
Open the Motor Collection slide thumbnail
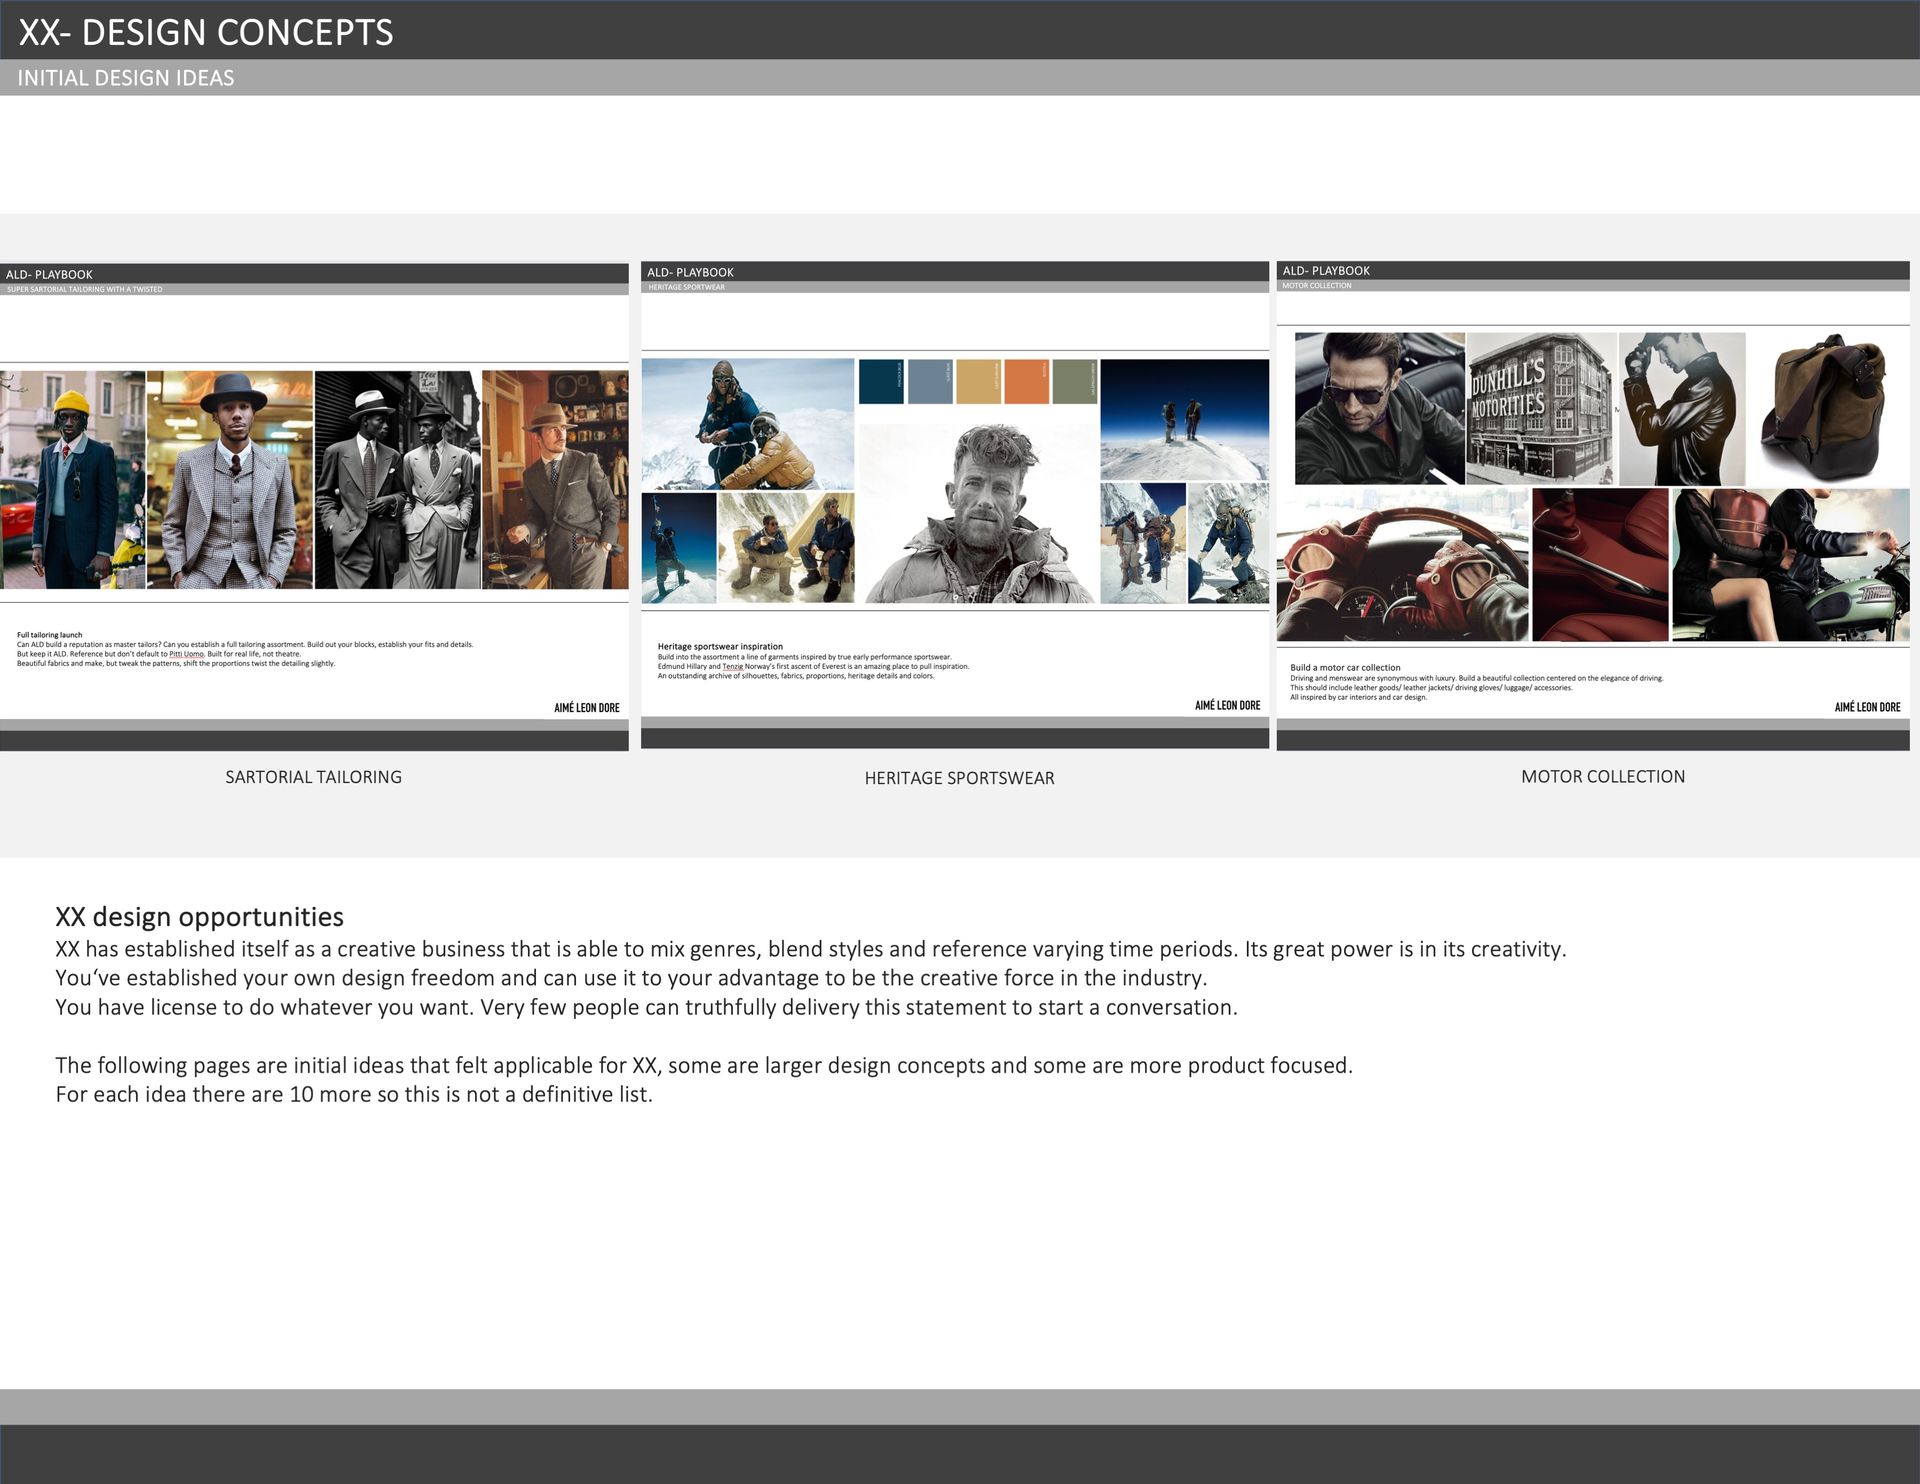[1592, 505]
